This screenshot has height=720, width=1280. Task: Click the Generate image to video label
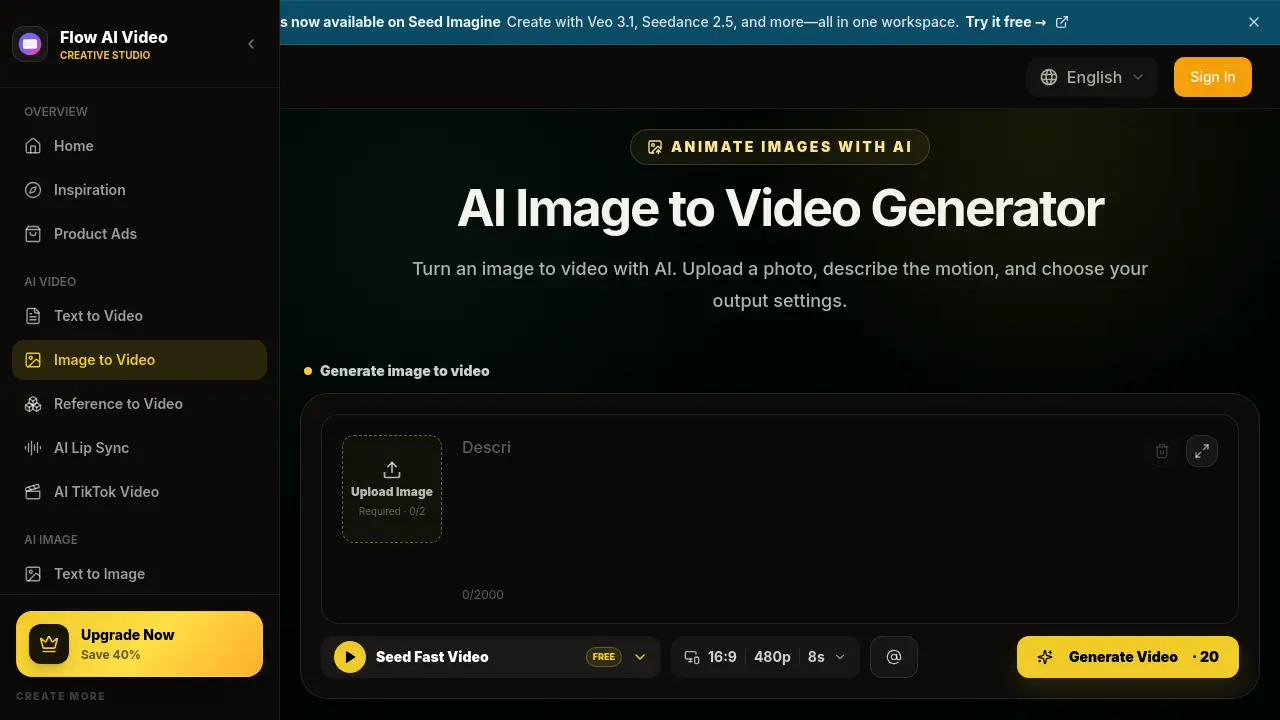pos(405,371)
